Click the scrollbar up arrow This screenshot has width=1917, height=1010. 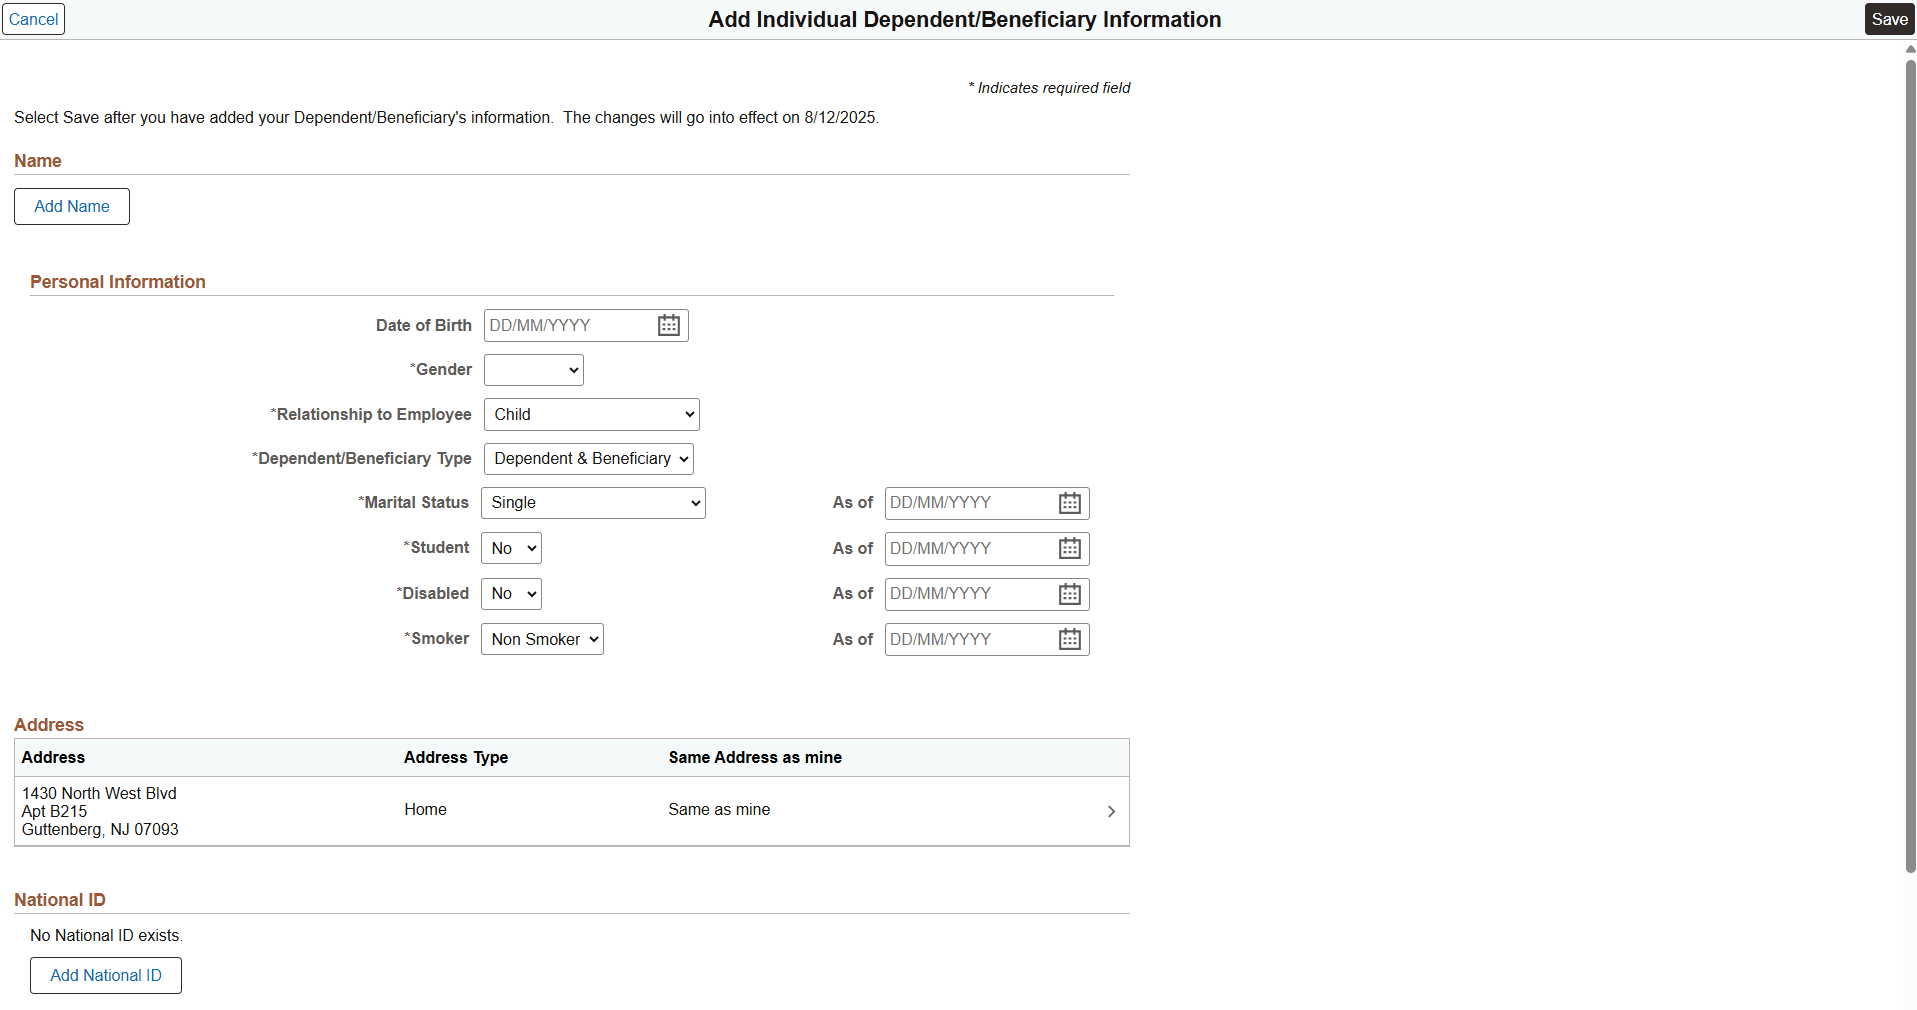click(x=1909, y=48)
